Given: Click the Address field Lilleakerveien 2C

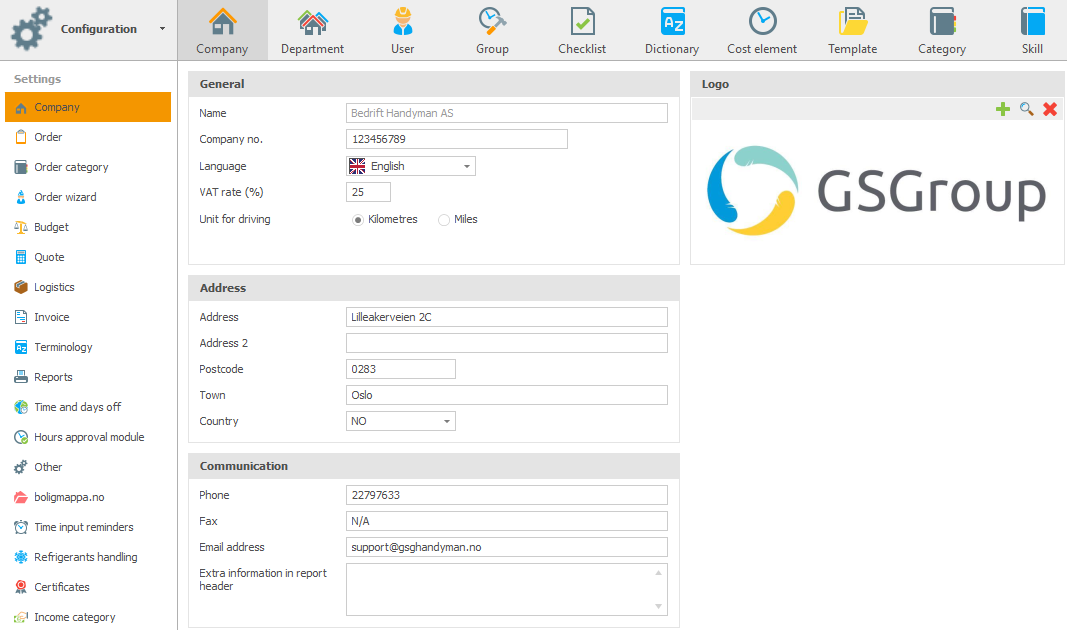Looking at the screenshot, I should [507, 317].
